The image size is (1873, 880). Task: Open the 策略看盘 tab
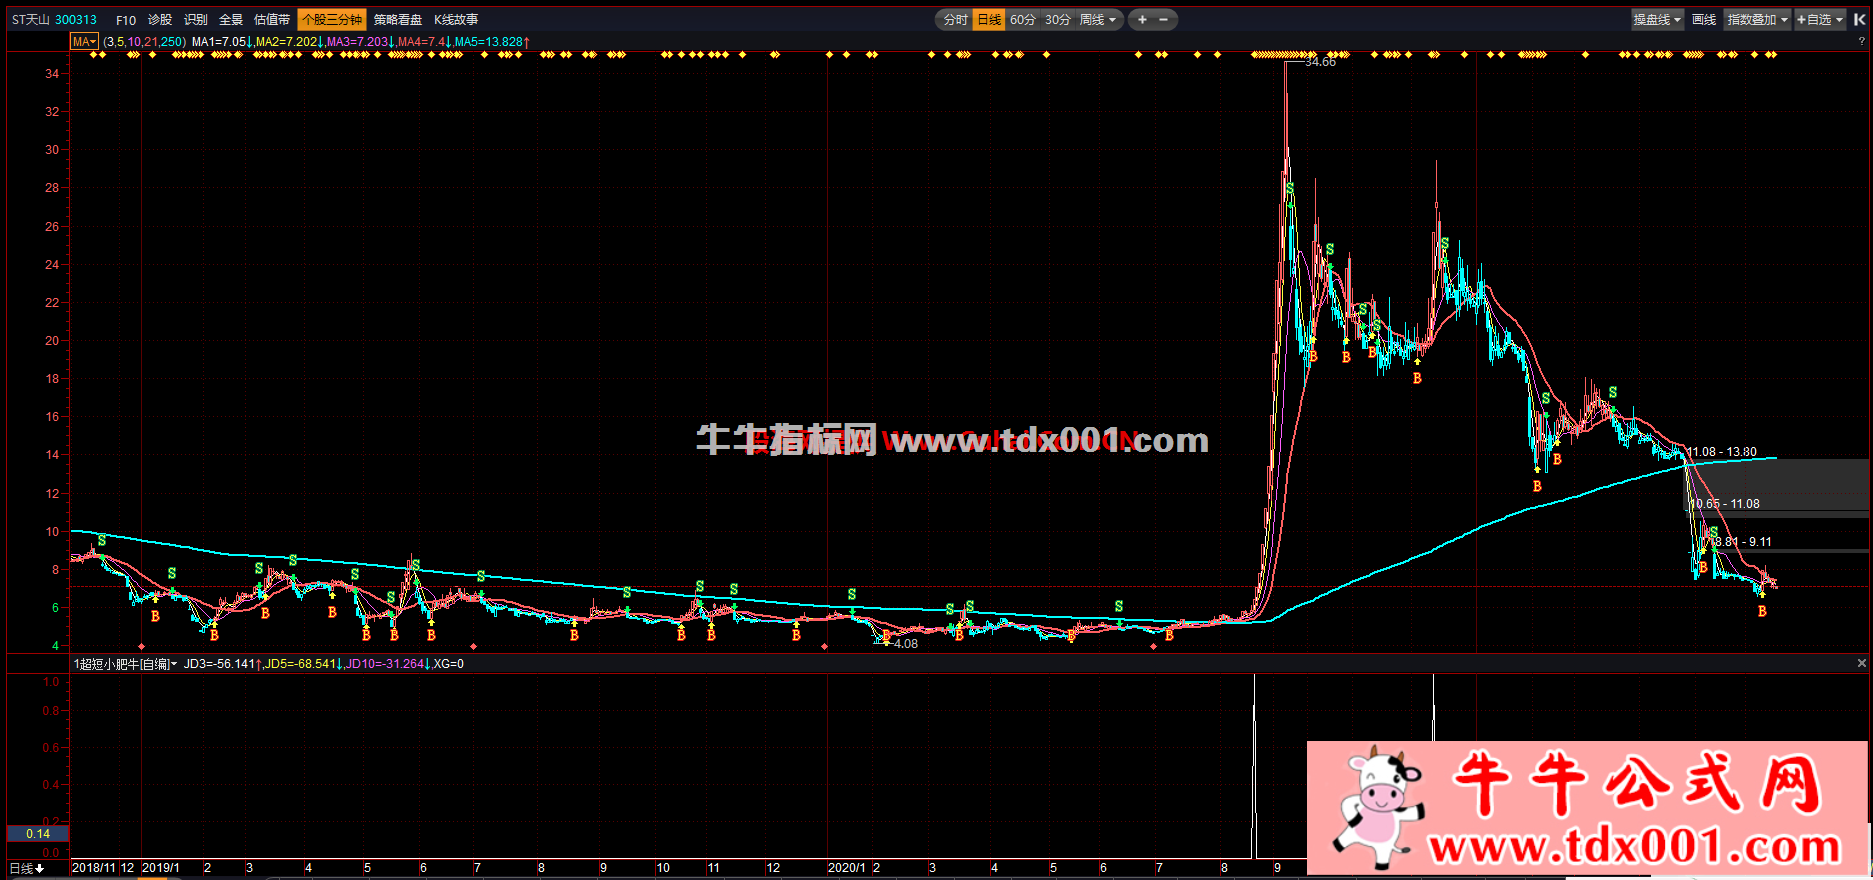click(398, 20)
